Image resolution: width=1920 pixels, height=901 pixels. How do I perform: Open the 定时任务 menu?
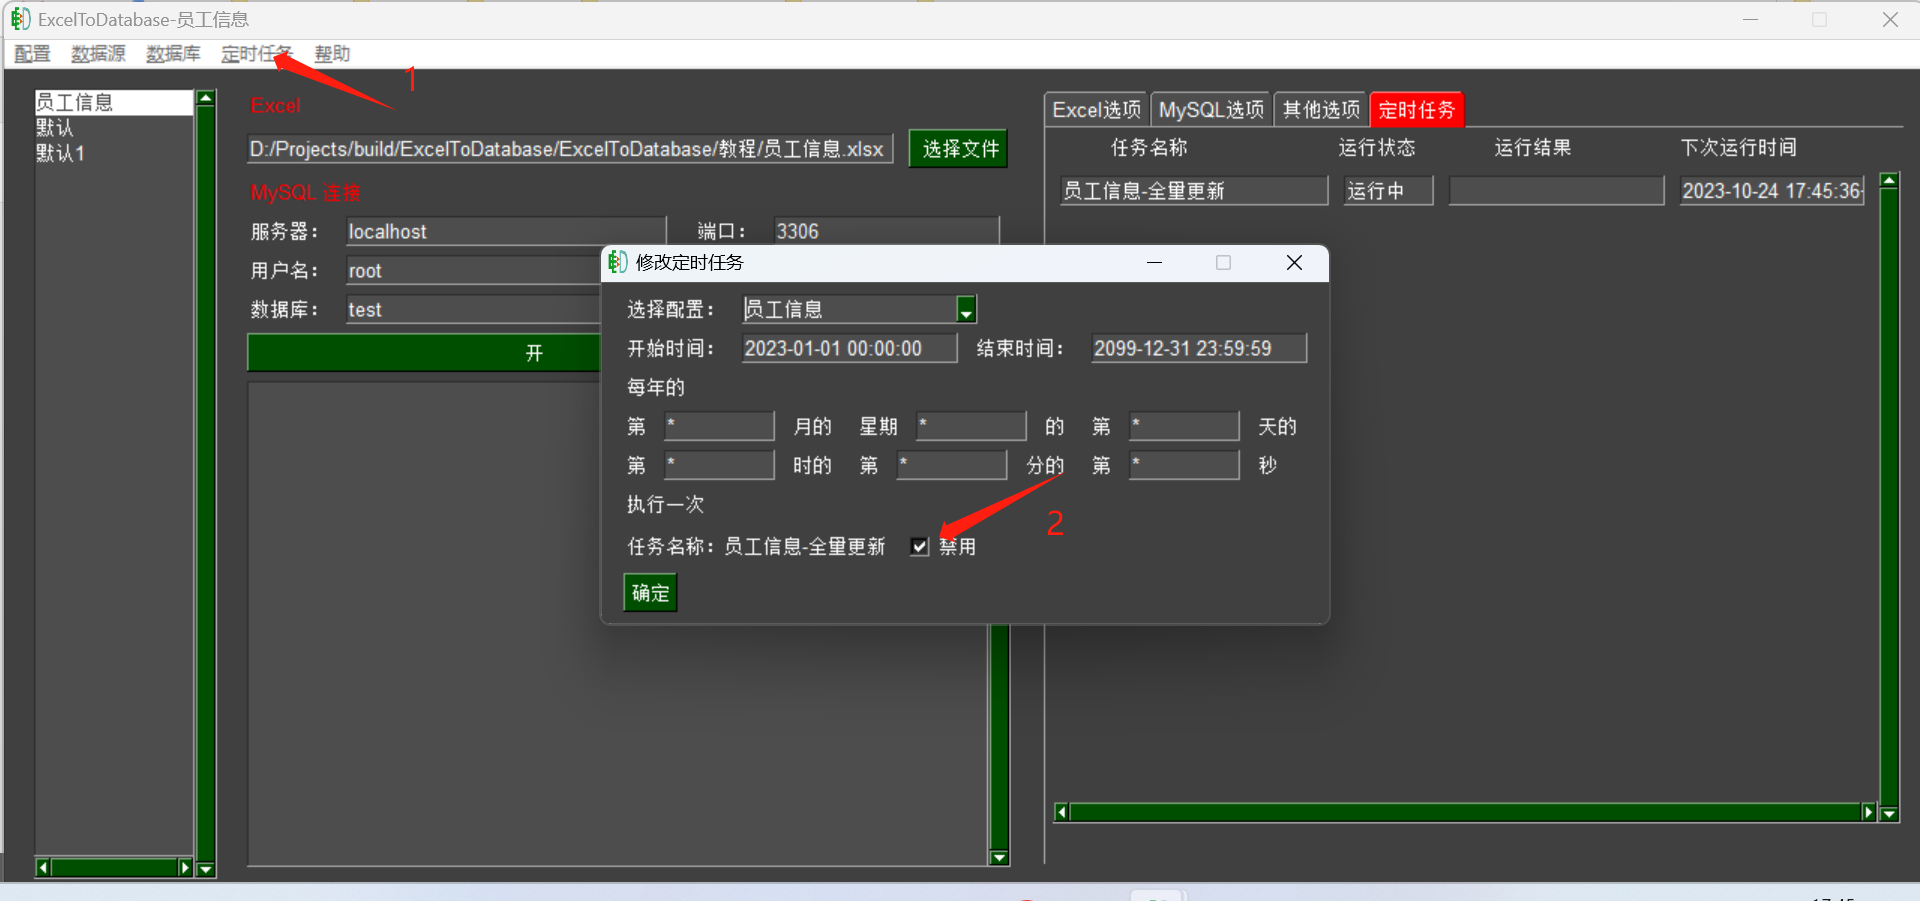tap(256, 54)
